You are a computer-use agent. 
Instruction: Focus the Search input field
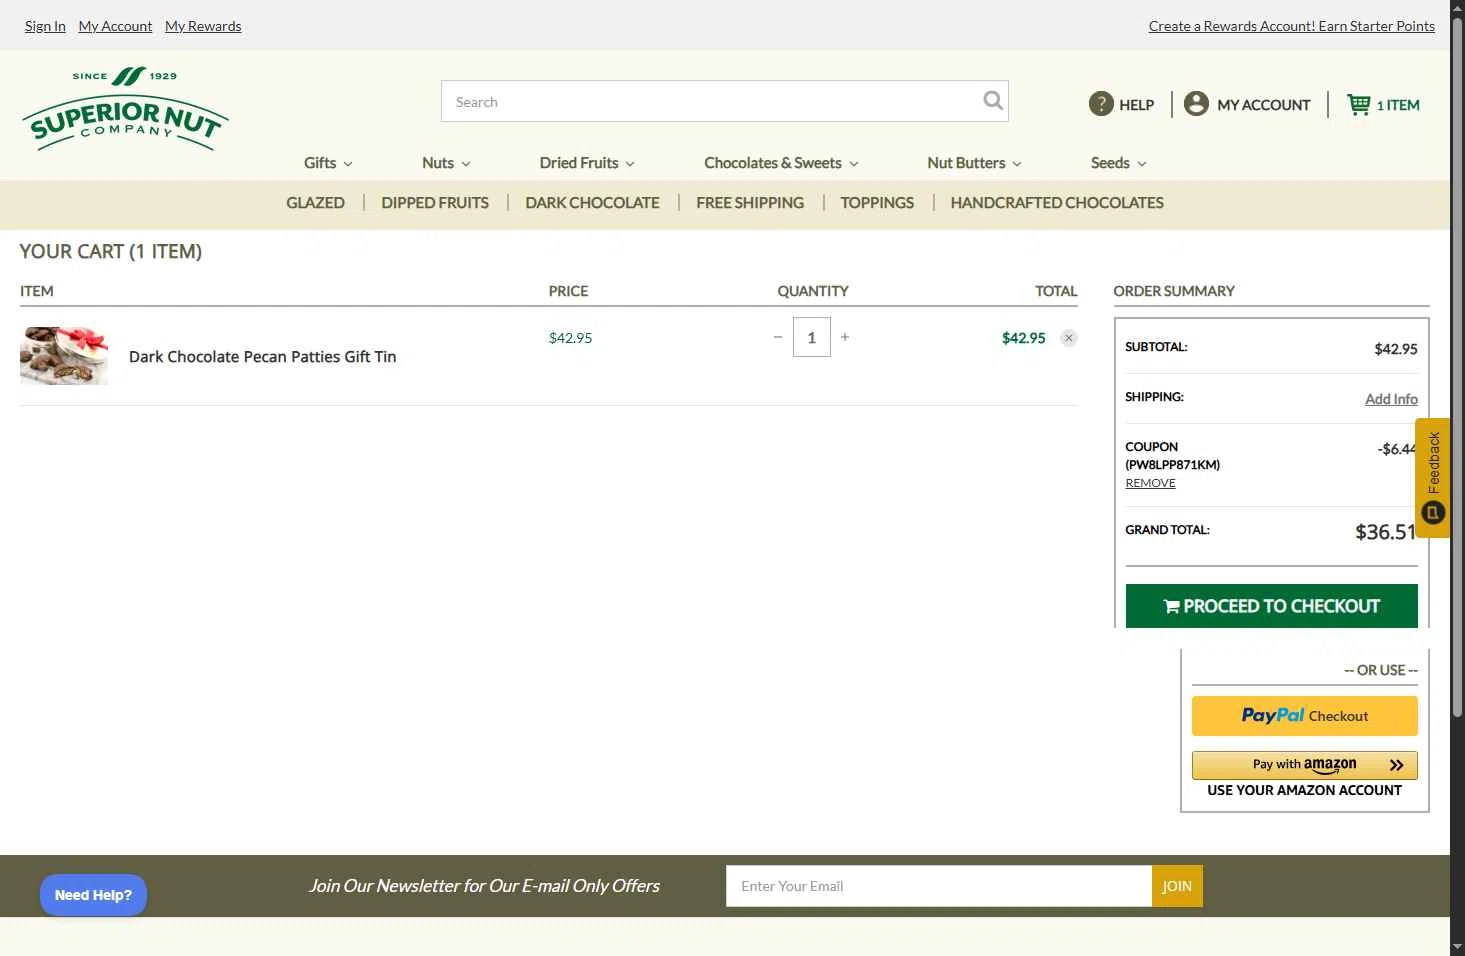712,101
